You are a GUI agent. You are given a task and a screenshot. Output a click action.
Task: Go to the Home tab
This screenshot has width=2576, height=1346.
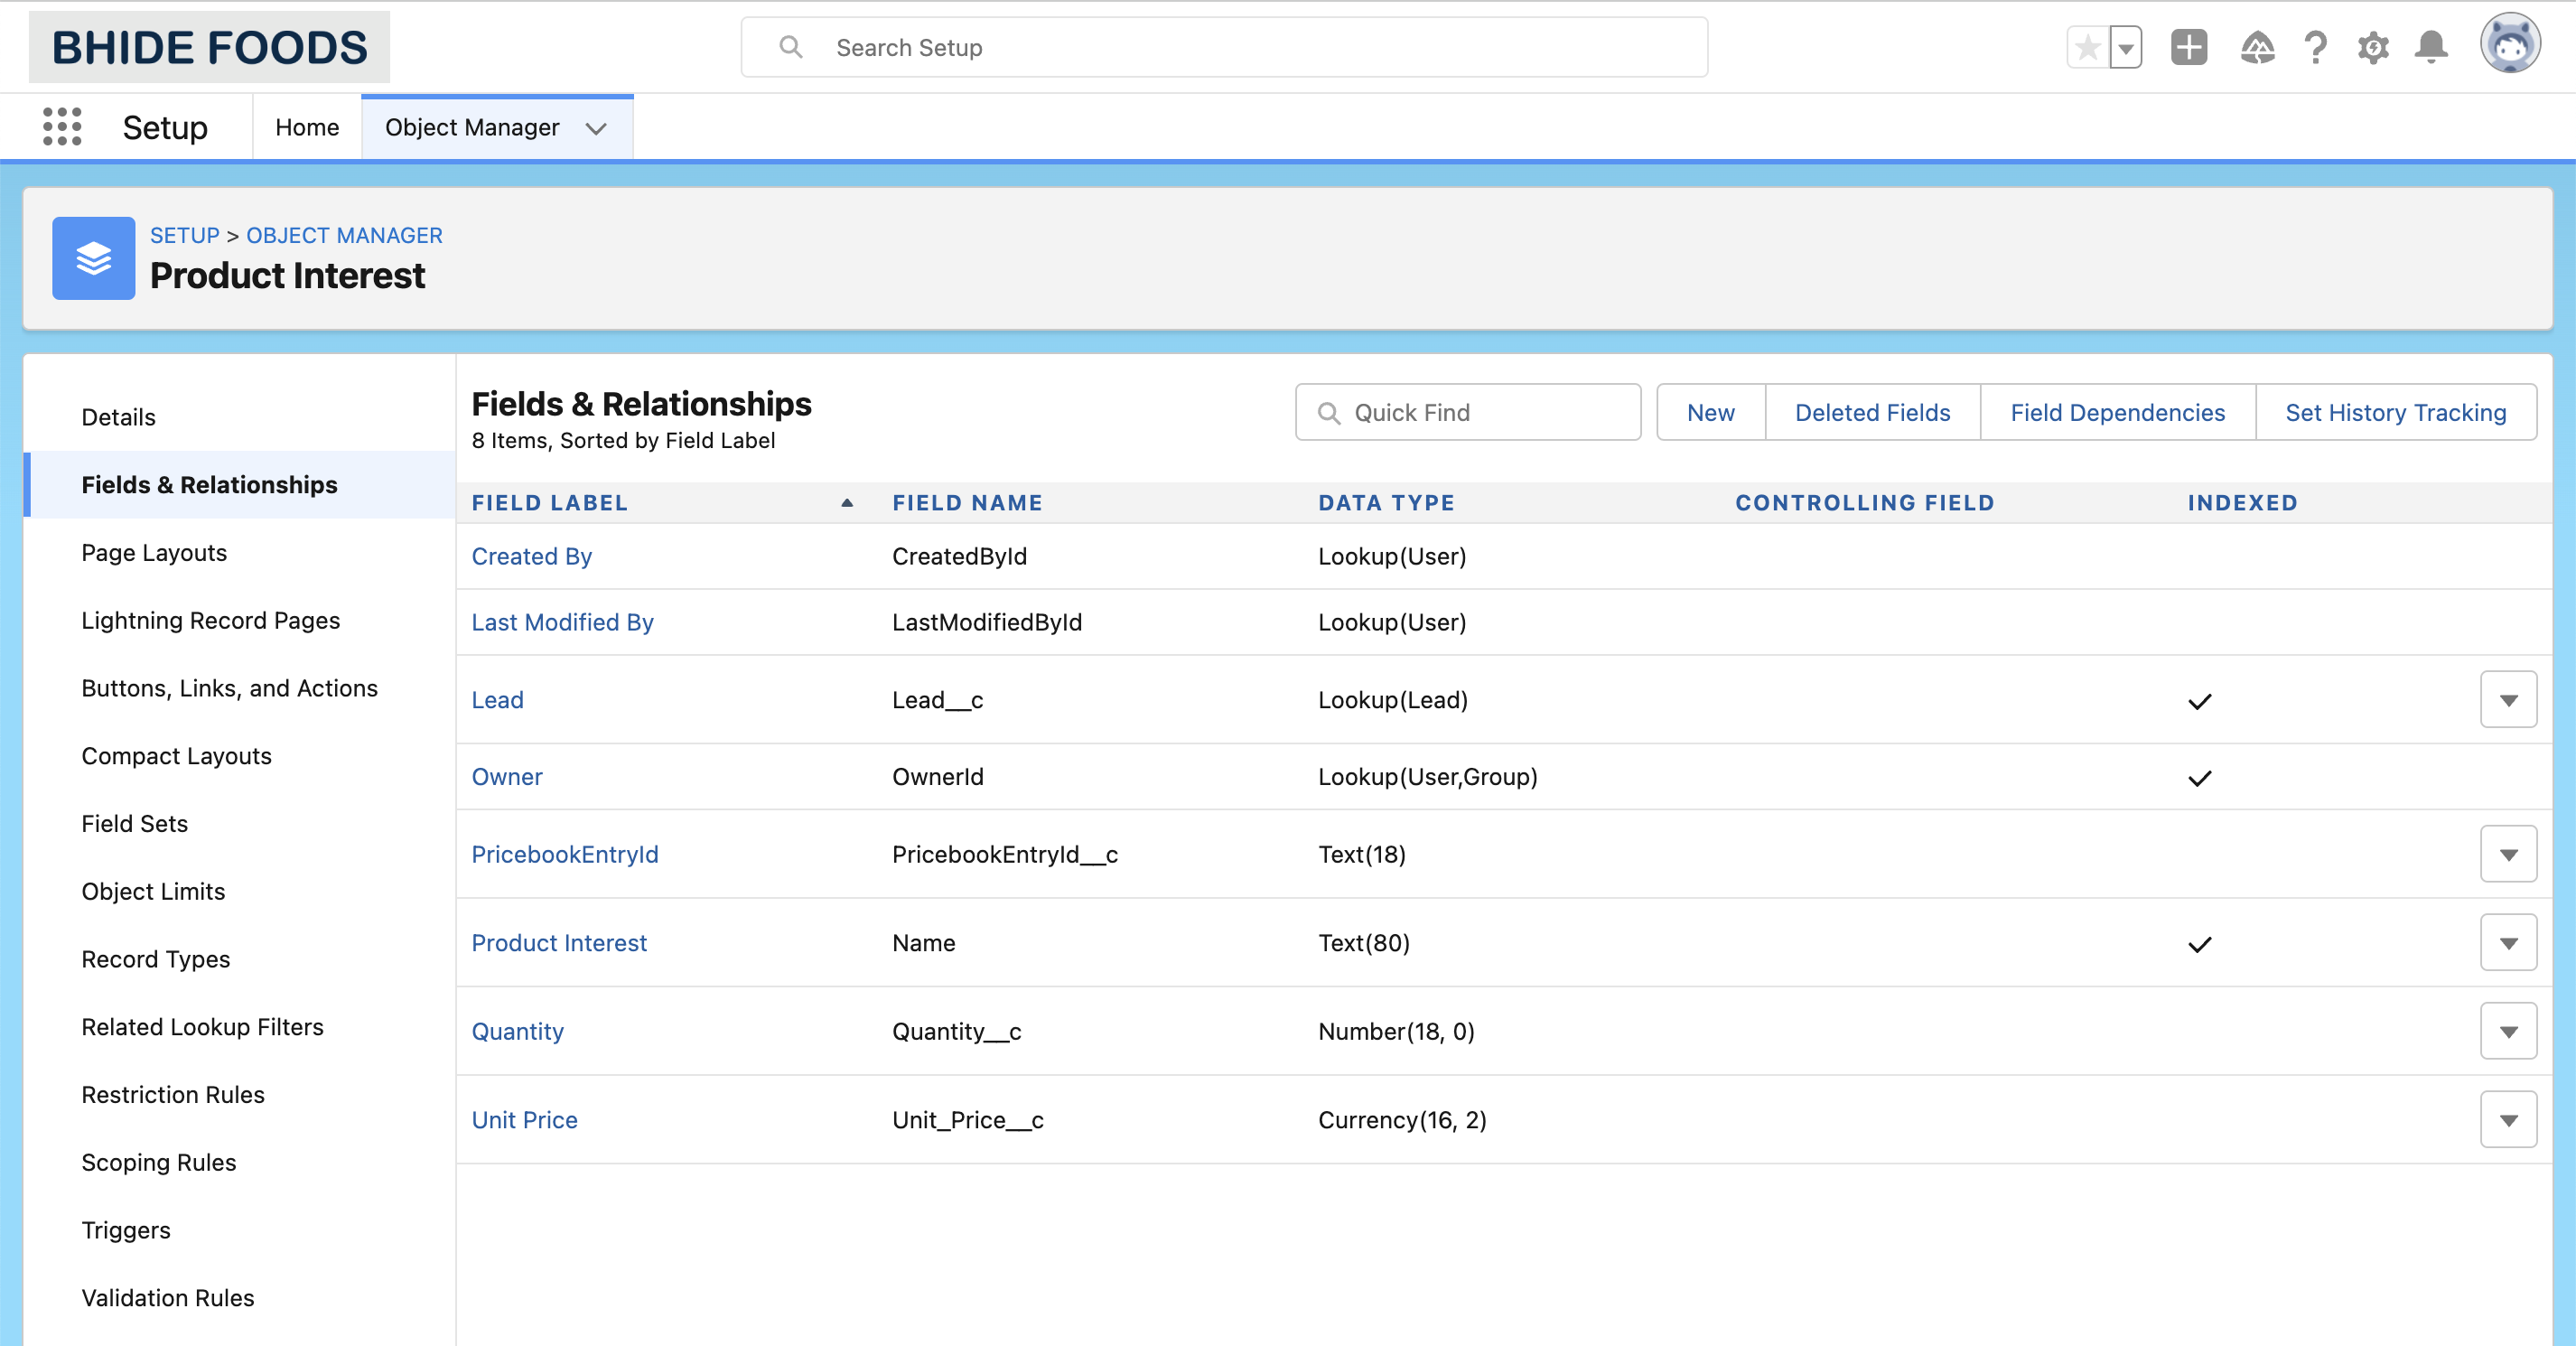point(307,127)
